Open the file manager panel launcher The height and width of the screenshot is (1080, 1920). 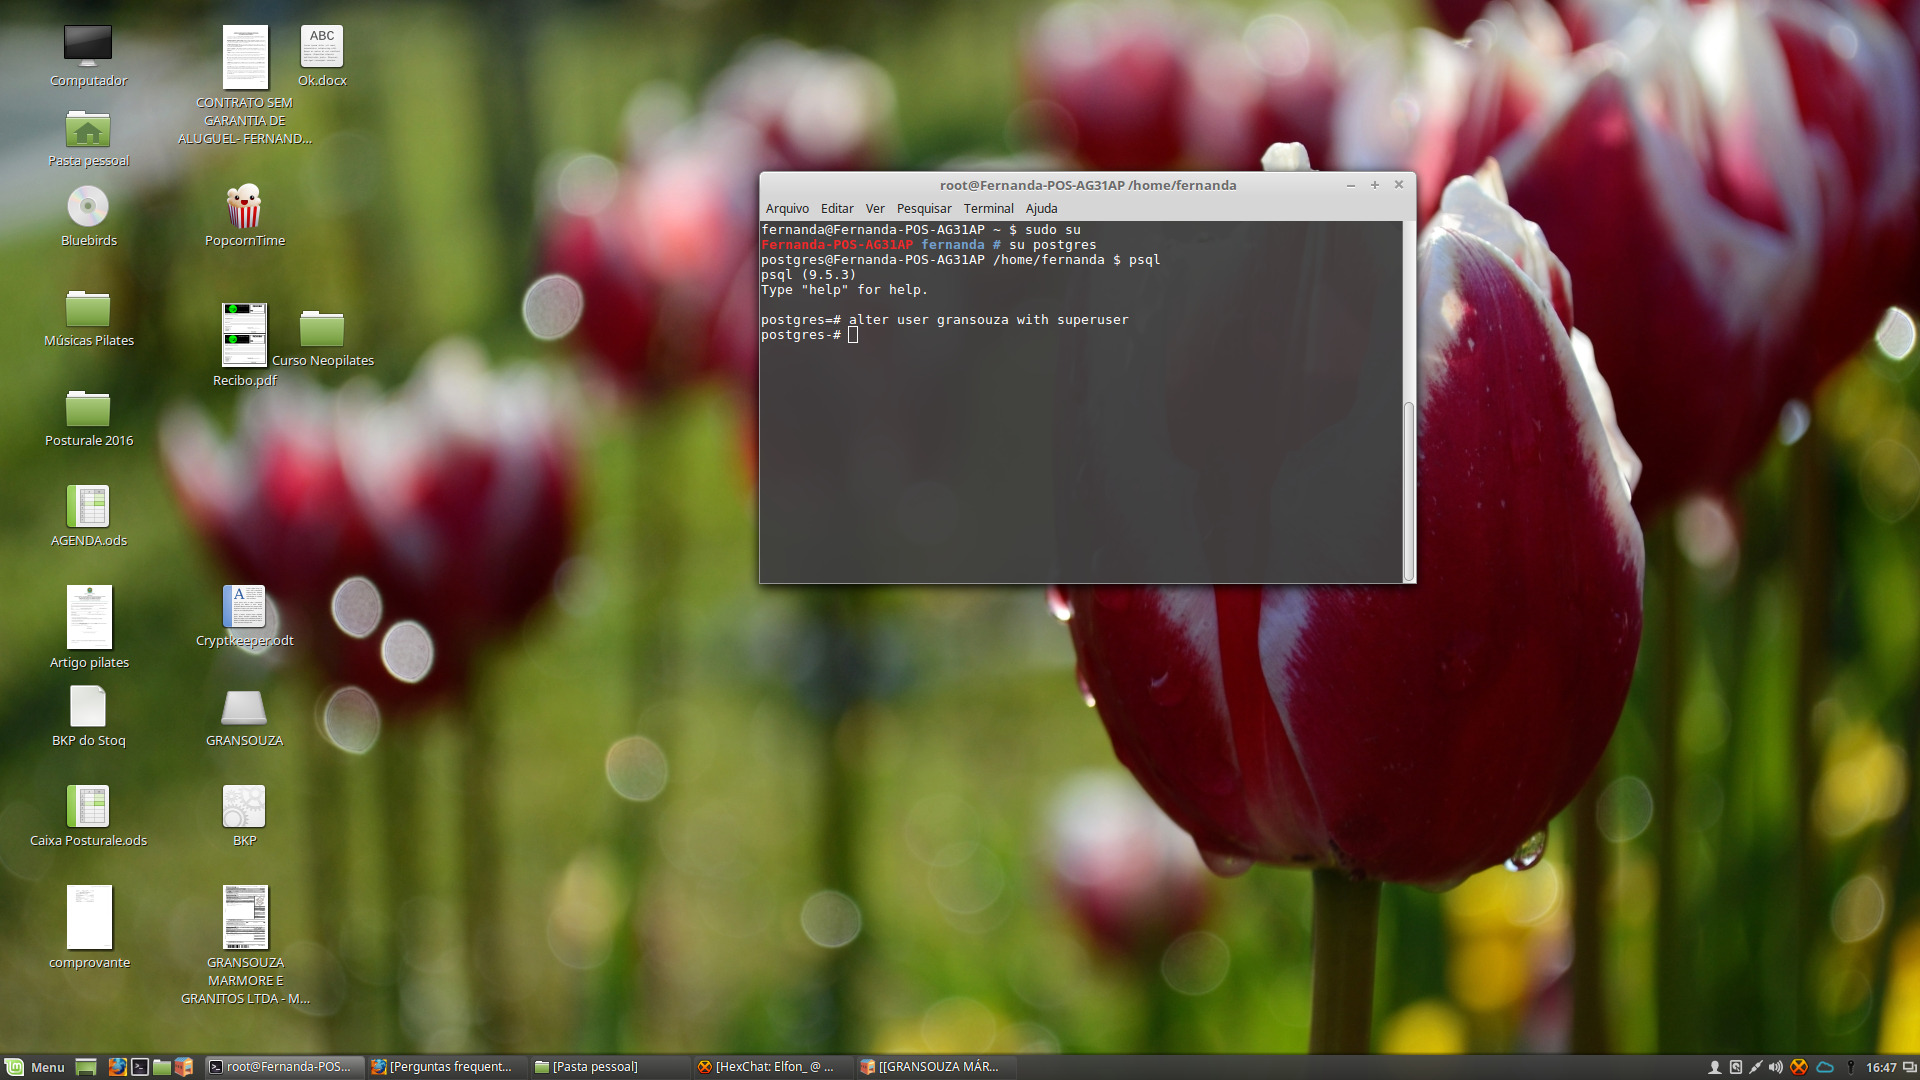pos(162,1067)
